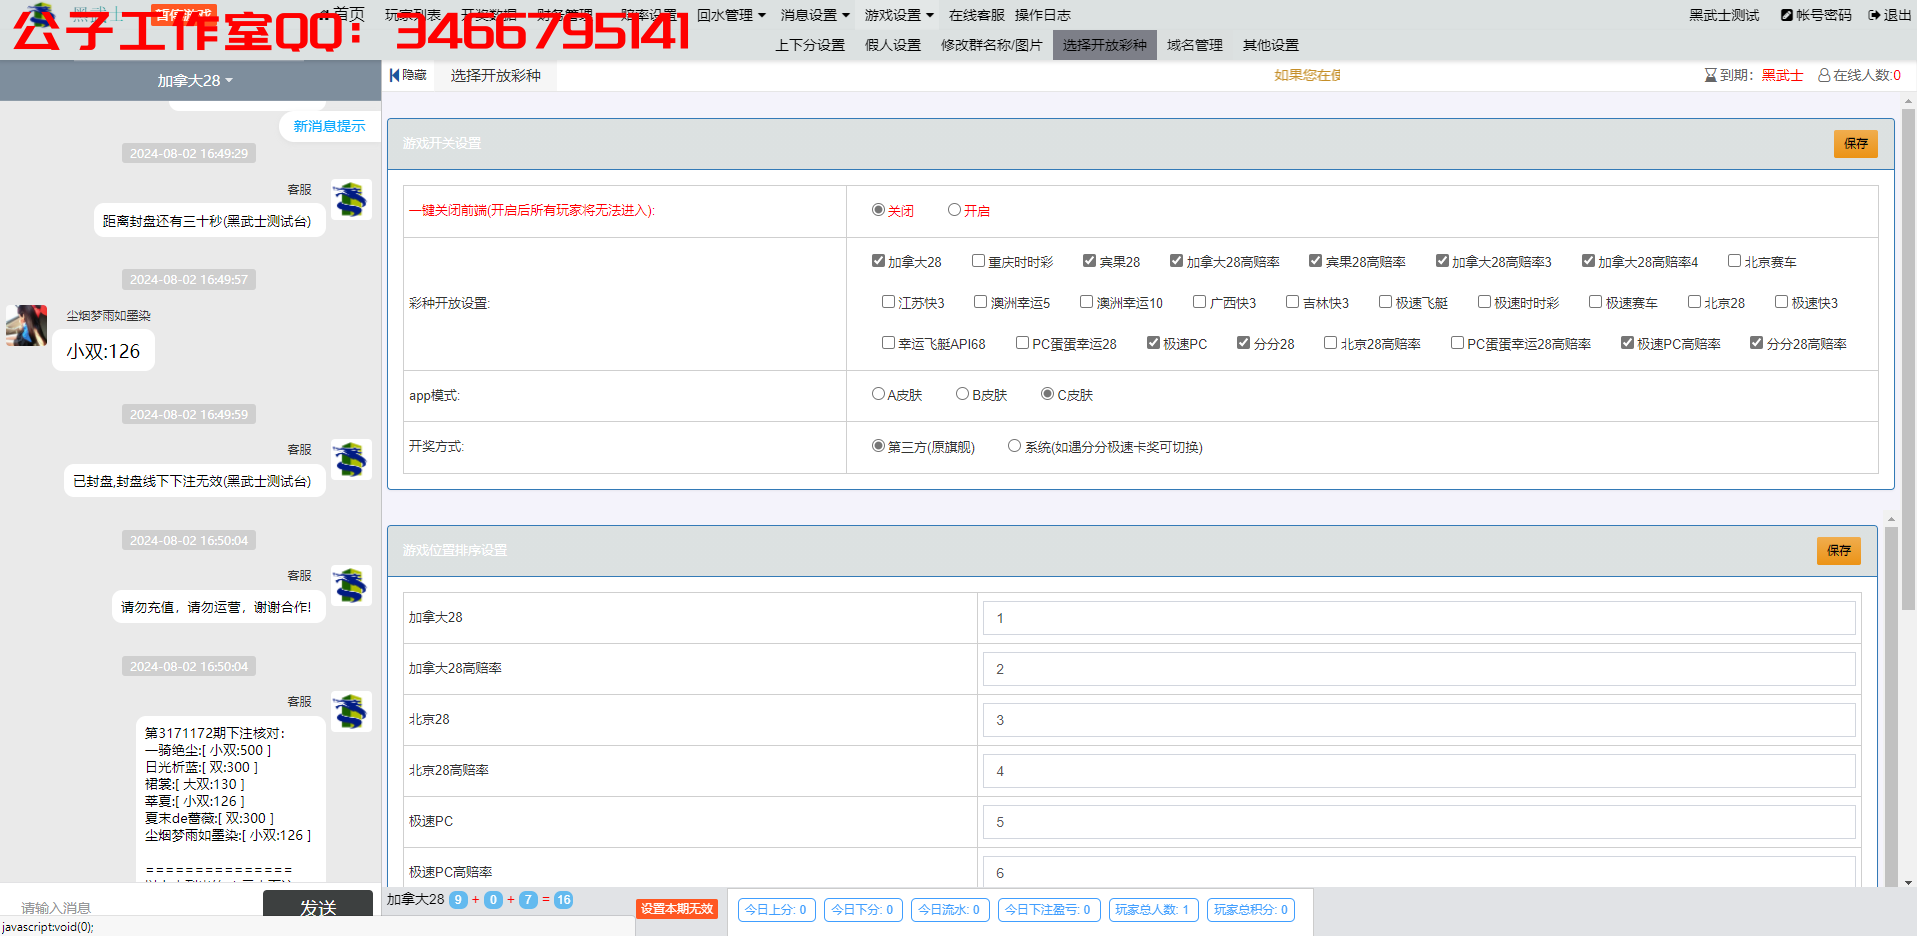This screenshot has width=1917, height=936.
Task: Expand the 回水管理 dropdown menu
Action: point(731,15)
